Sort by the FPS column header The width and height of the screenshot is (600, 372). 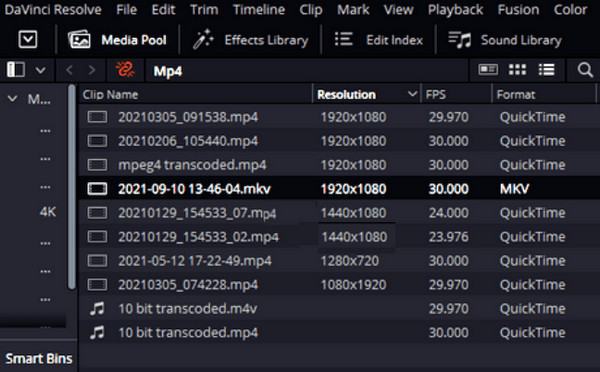point(435,95)
